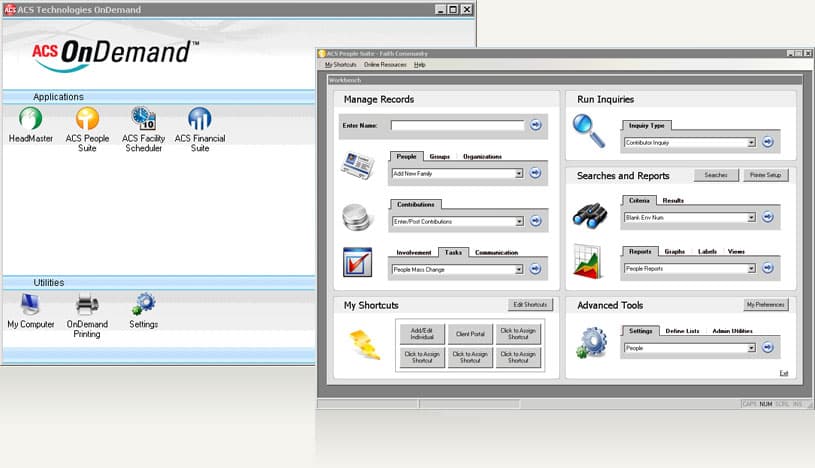Open ACS Facility Scheduler icon
This screenshot has width=815, height=468.
pos(144,119)
